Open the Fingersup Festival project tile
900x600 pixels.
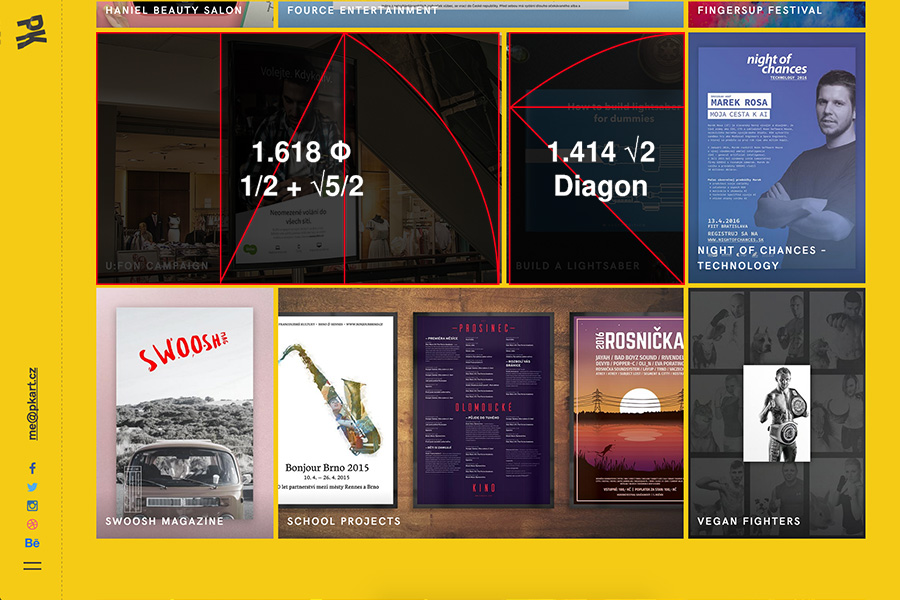tap(776, 13)
